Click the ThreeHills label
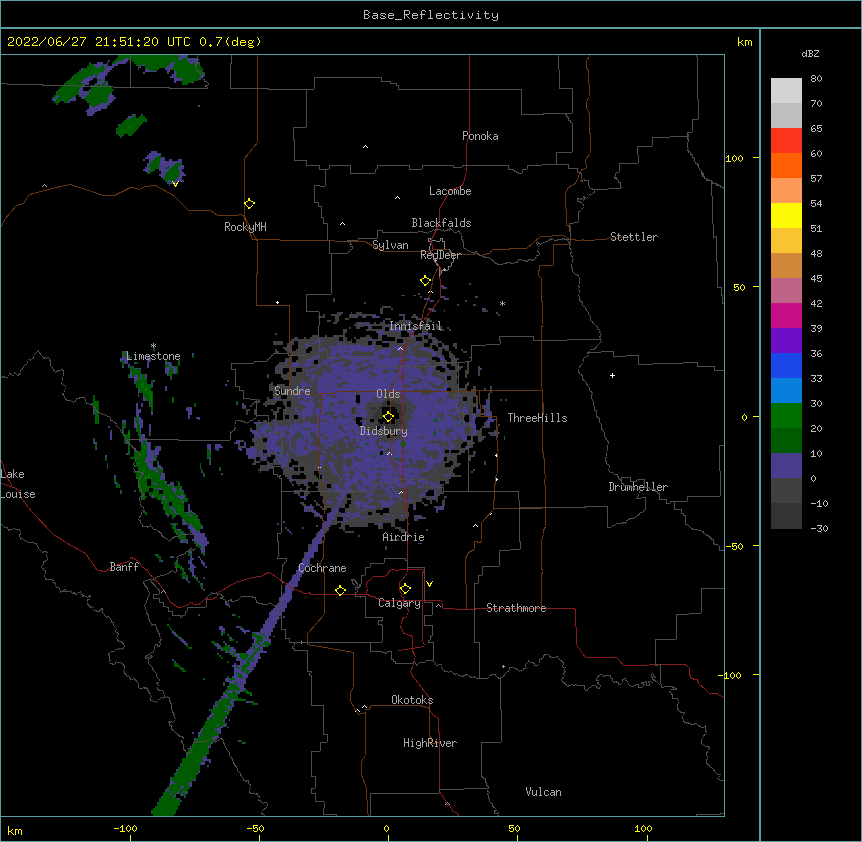This screenshot has height=842, width=862. pyautogui.click(x=537, y=418)
